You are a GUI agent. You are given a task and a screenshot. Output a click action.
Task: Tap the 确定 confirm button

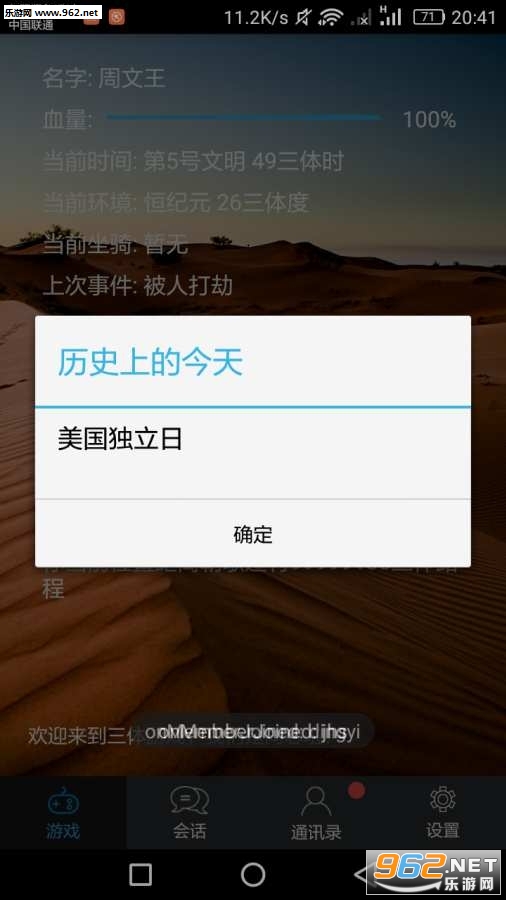[253, 534]
